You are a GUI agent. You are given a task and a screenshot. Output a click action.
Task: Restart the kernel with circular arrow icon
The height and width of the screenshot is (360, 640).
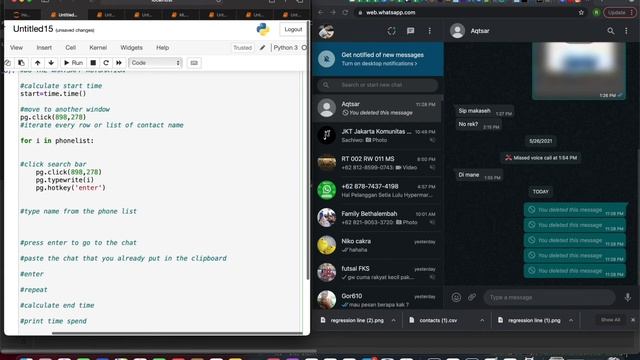coord(106,63)
